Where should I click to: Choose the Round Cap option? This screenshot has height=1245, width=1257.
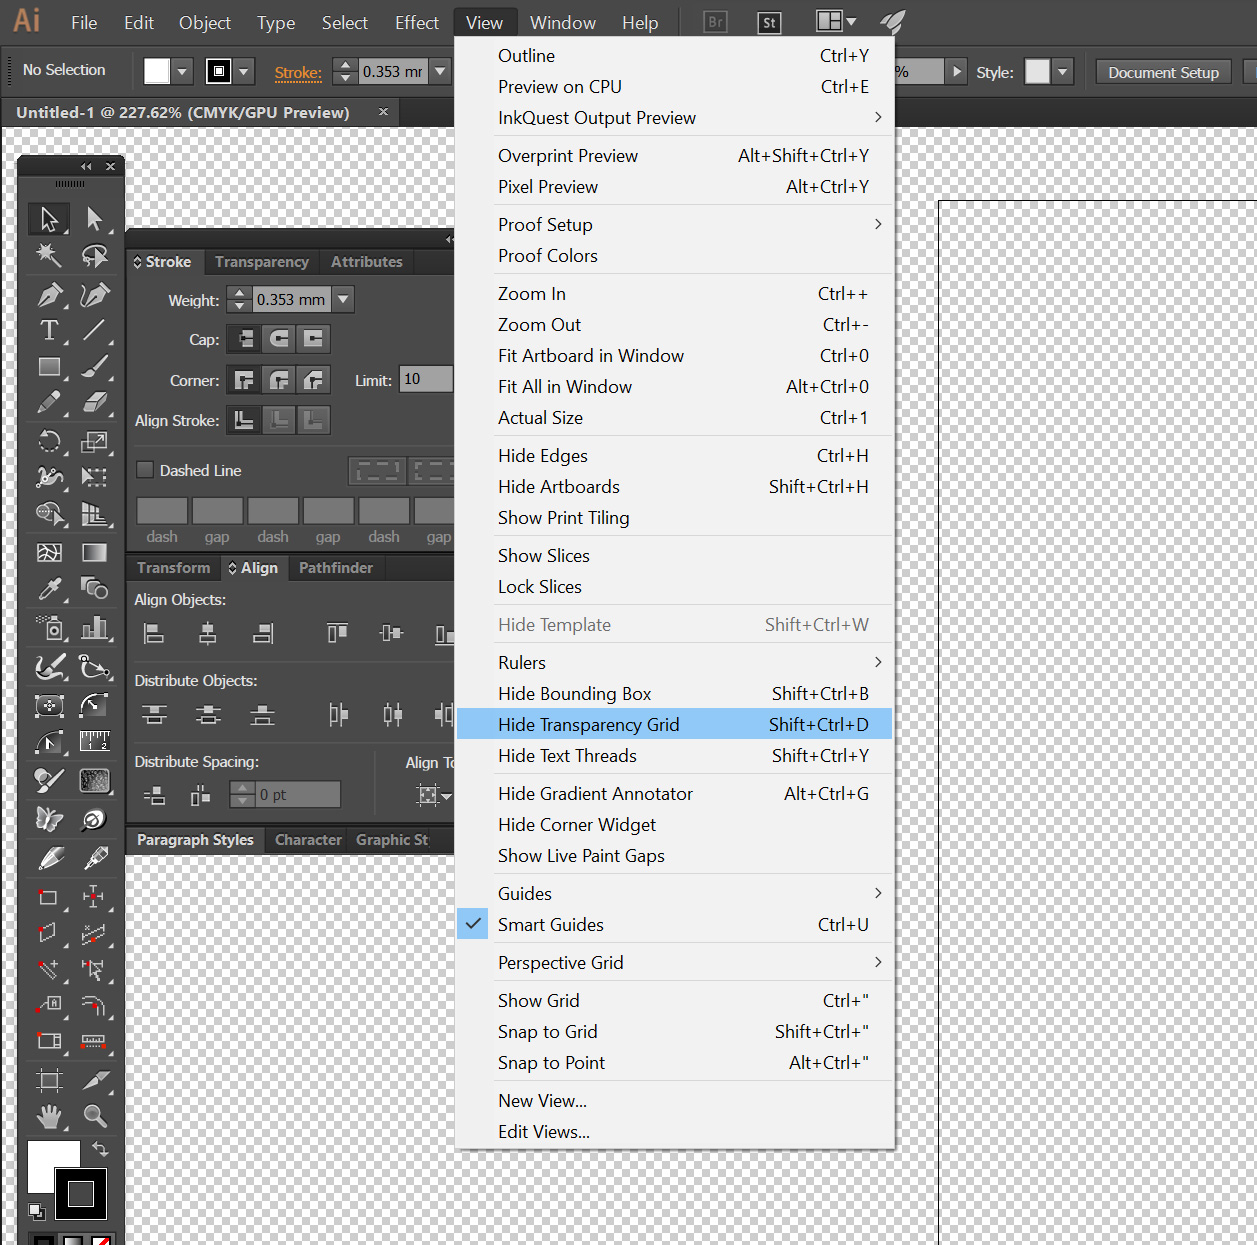(279, 339)
